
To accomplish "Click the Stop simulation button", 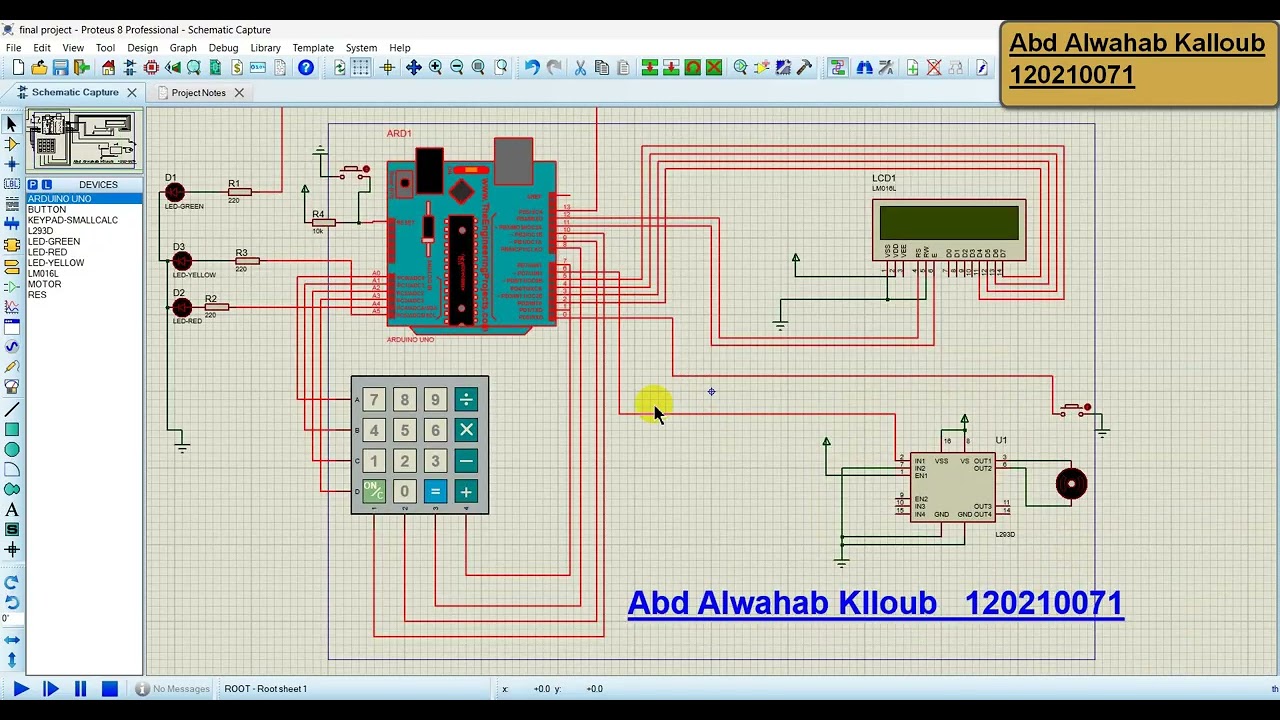I will pyautogui.click(x=110, y=689).
